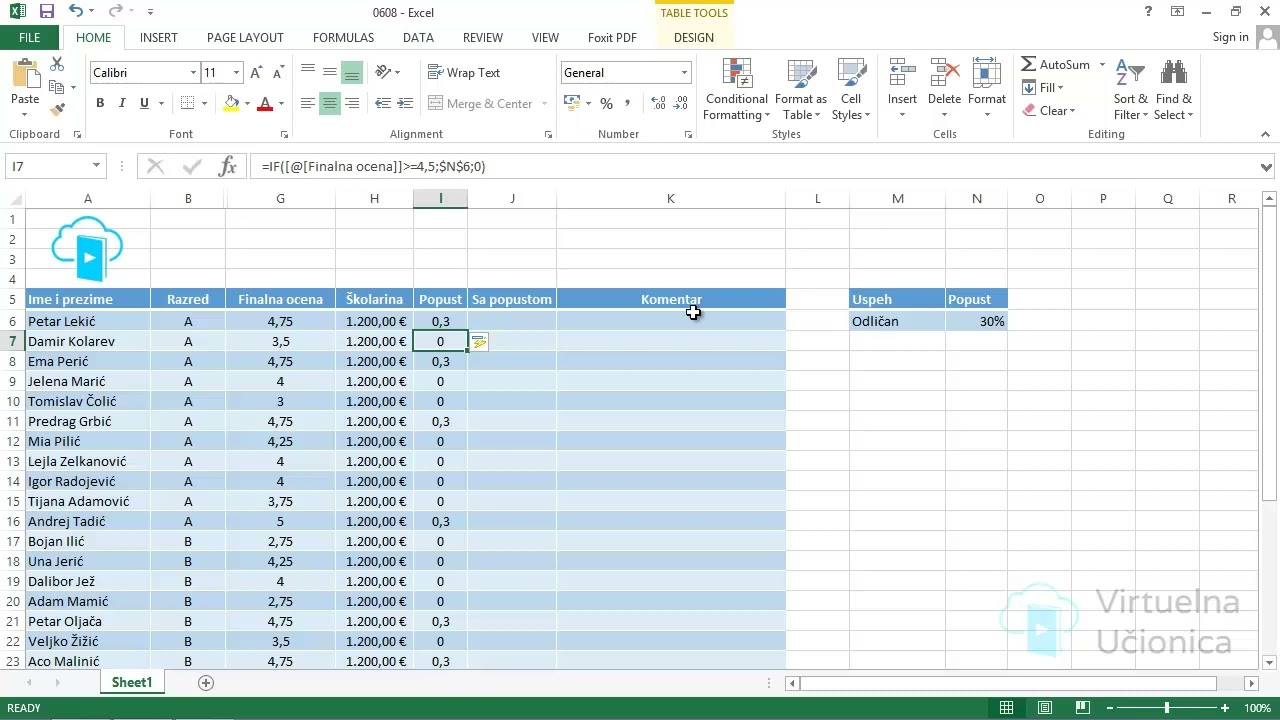This screenshot has height=720, width=1280.
Task: Click the Decrease Indent icon
Action: tap(383, 104)
